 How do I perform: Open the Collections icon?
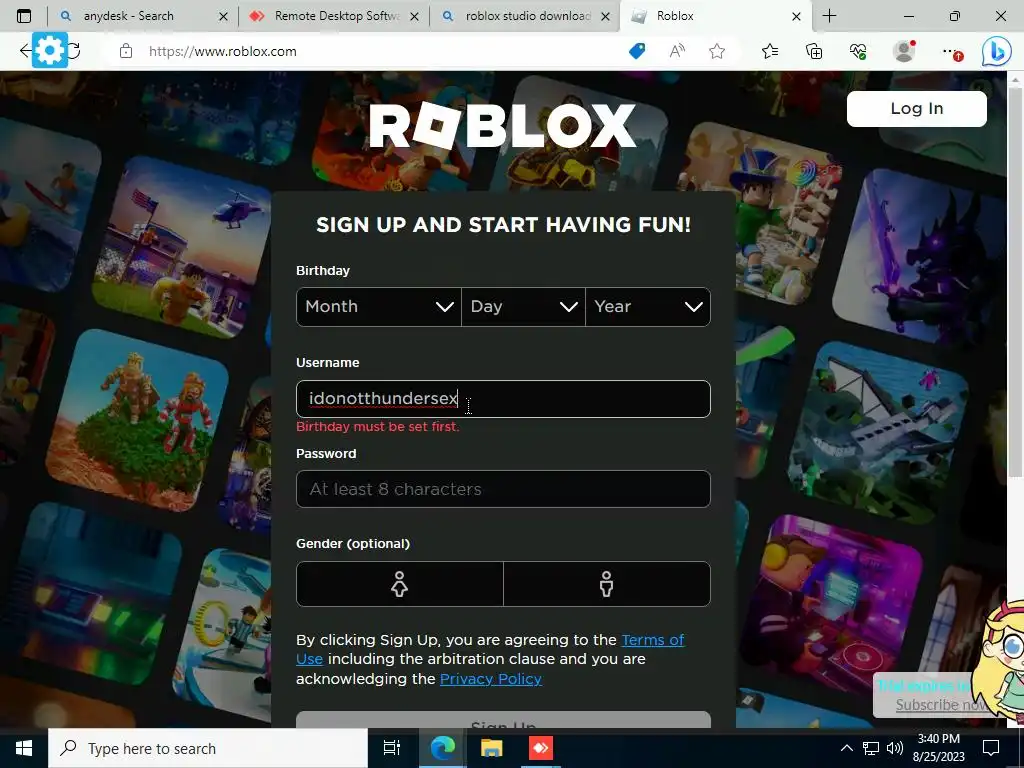814,51
